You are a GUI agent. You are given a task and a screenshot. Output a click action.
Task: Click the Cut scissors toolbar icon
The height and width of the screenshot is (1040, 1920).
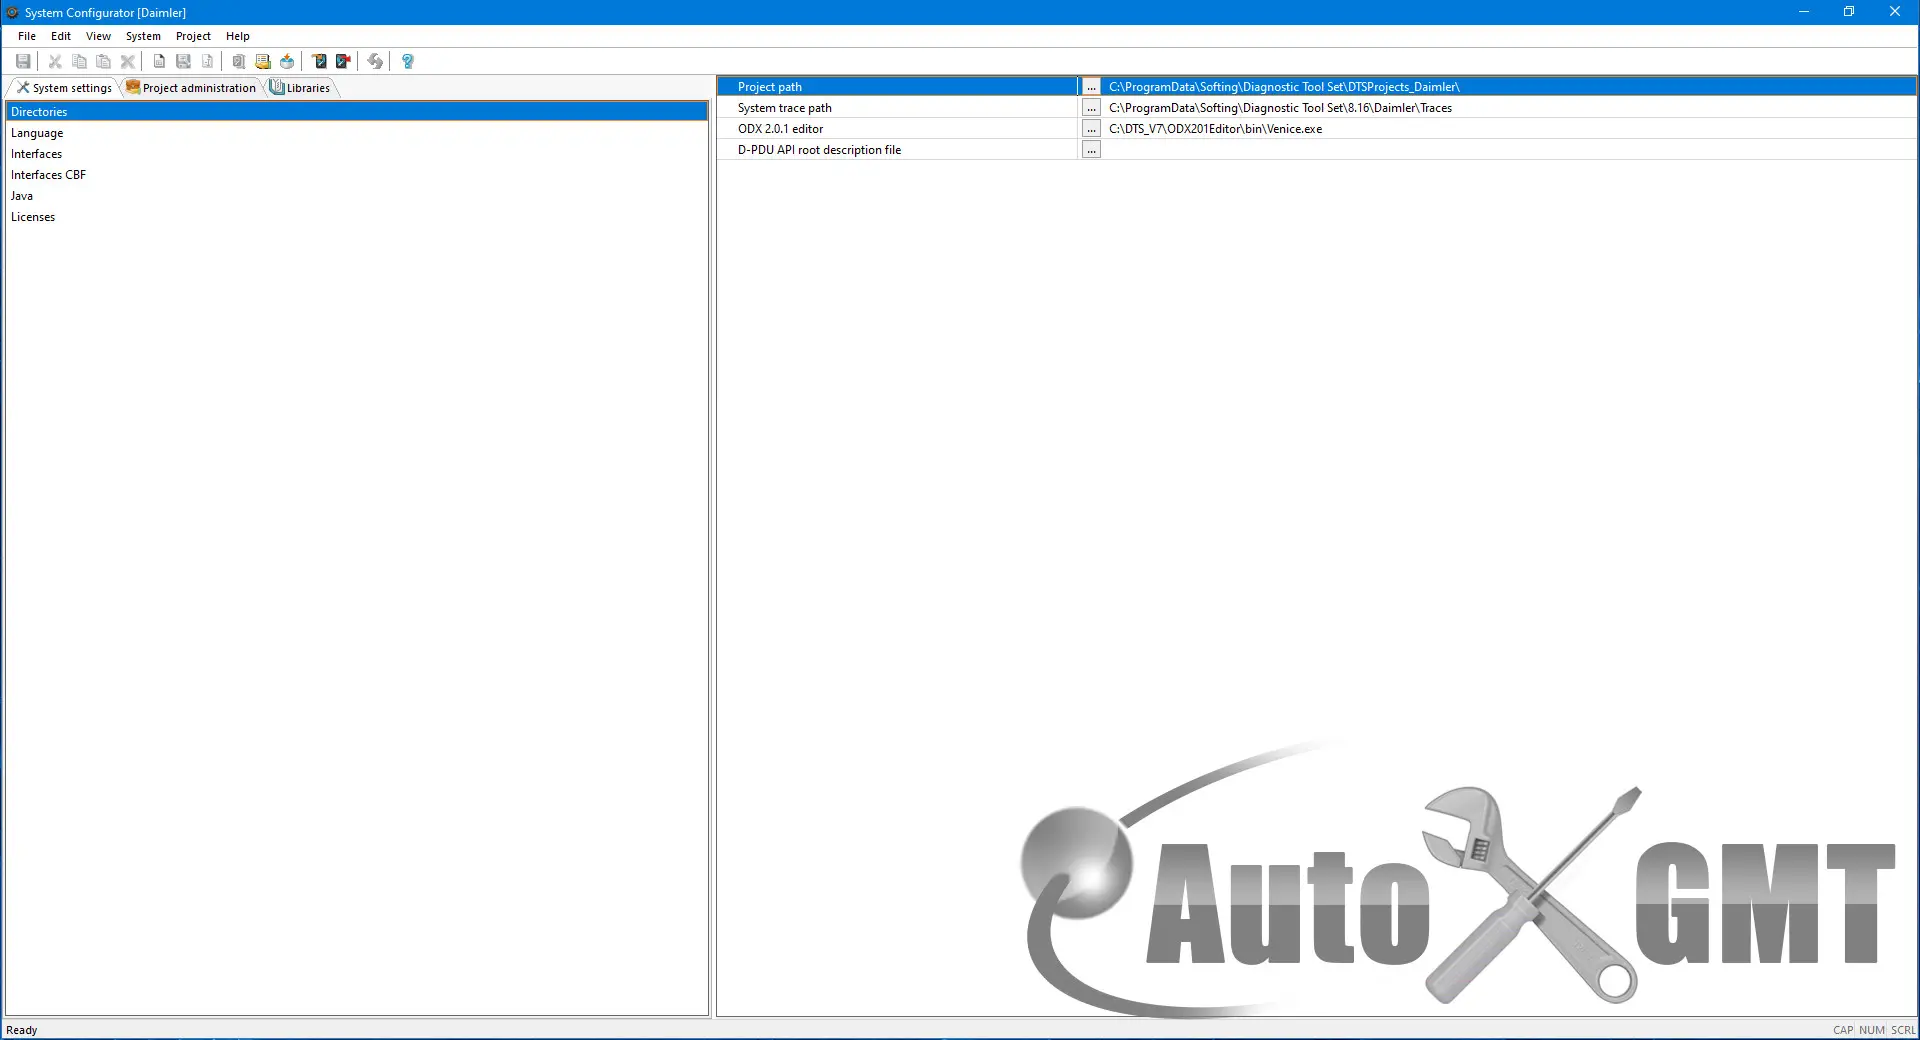pyautogui.click(x=55, y=61)
